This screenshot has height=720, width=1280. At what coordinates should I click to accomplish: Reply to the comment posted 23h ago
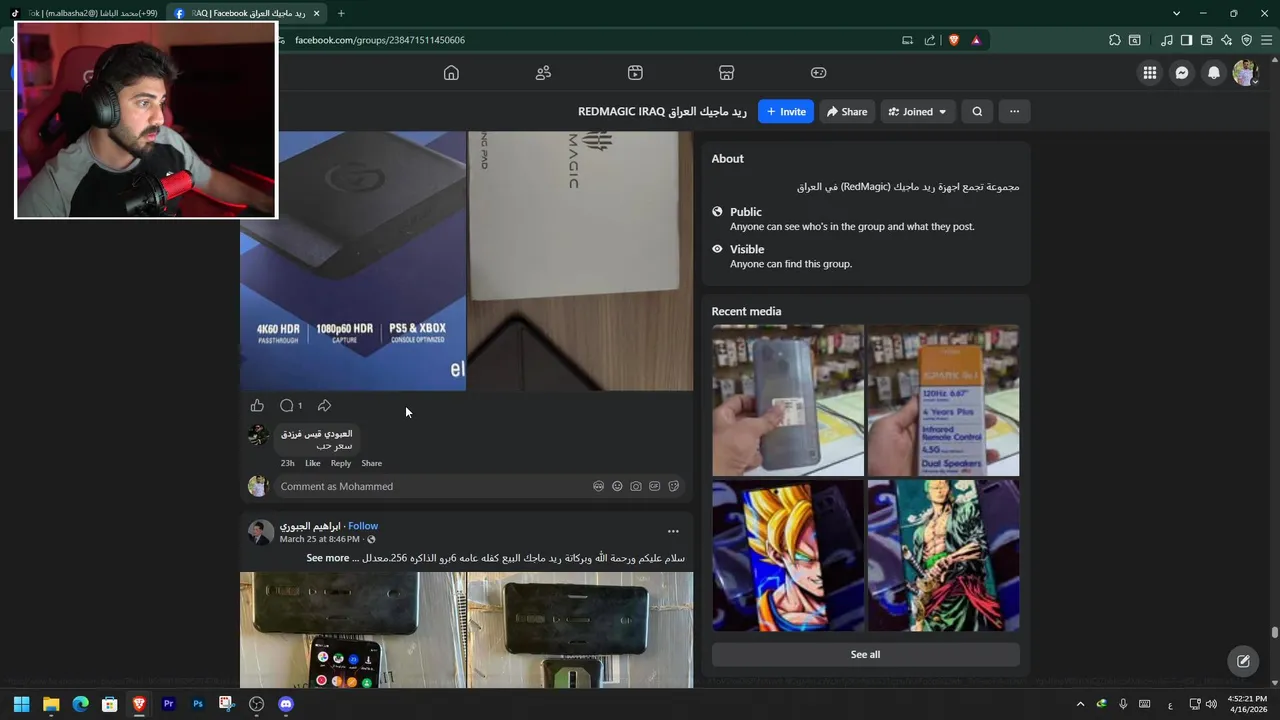coord(341,463)
